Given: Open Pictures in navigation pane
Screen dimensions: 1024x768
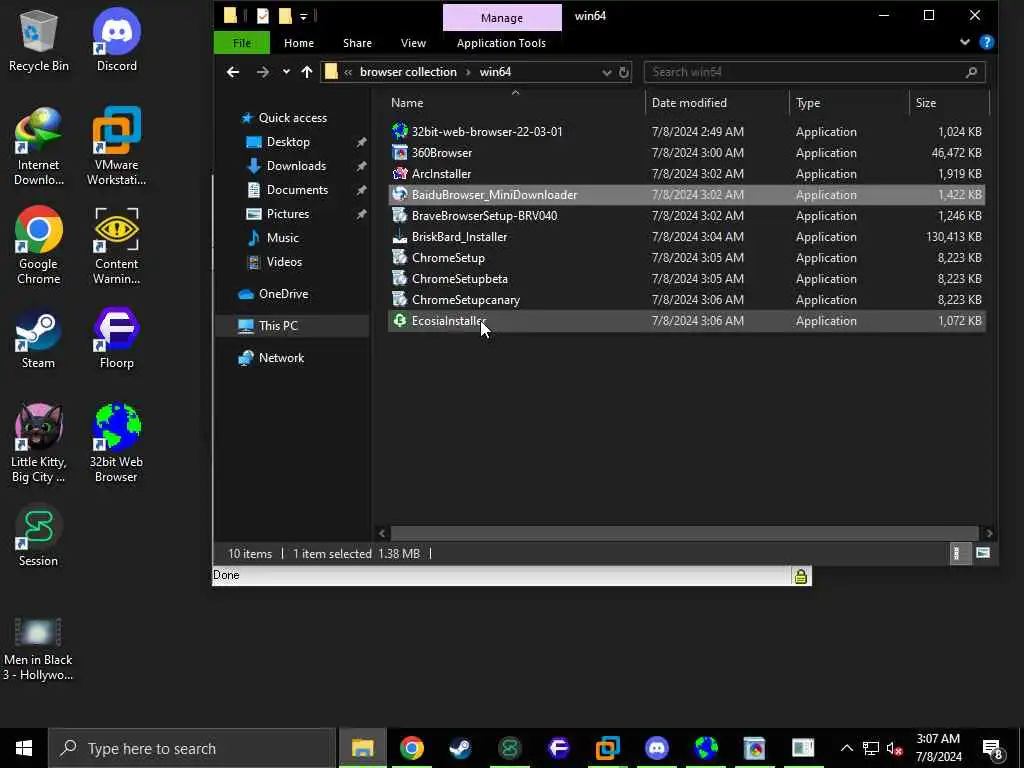Looking at the screenshot, I should 287,214.
